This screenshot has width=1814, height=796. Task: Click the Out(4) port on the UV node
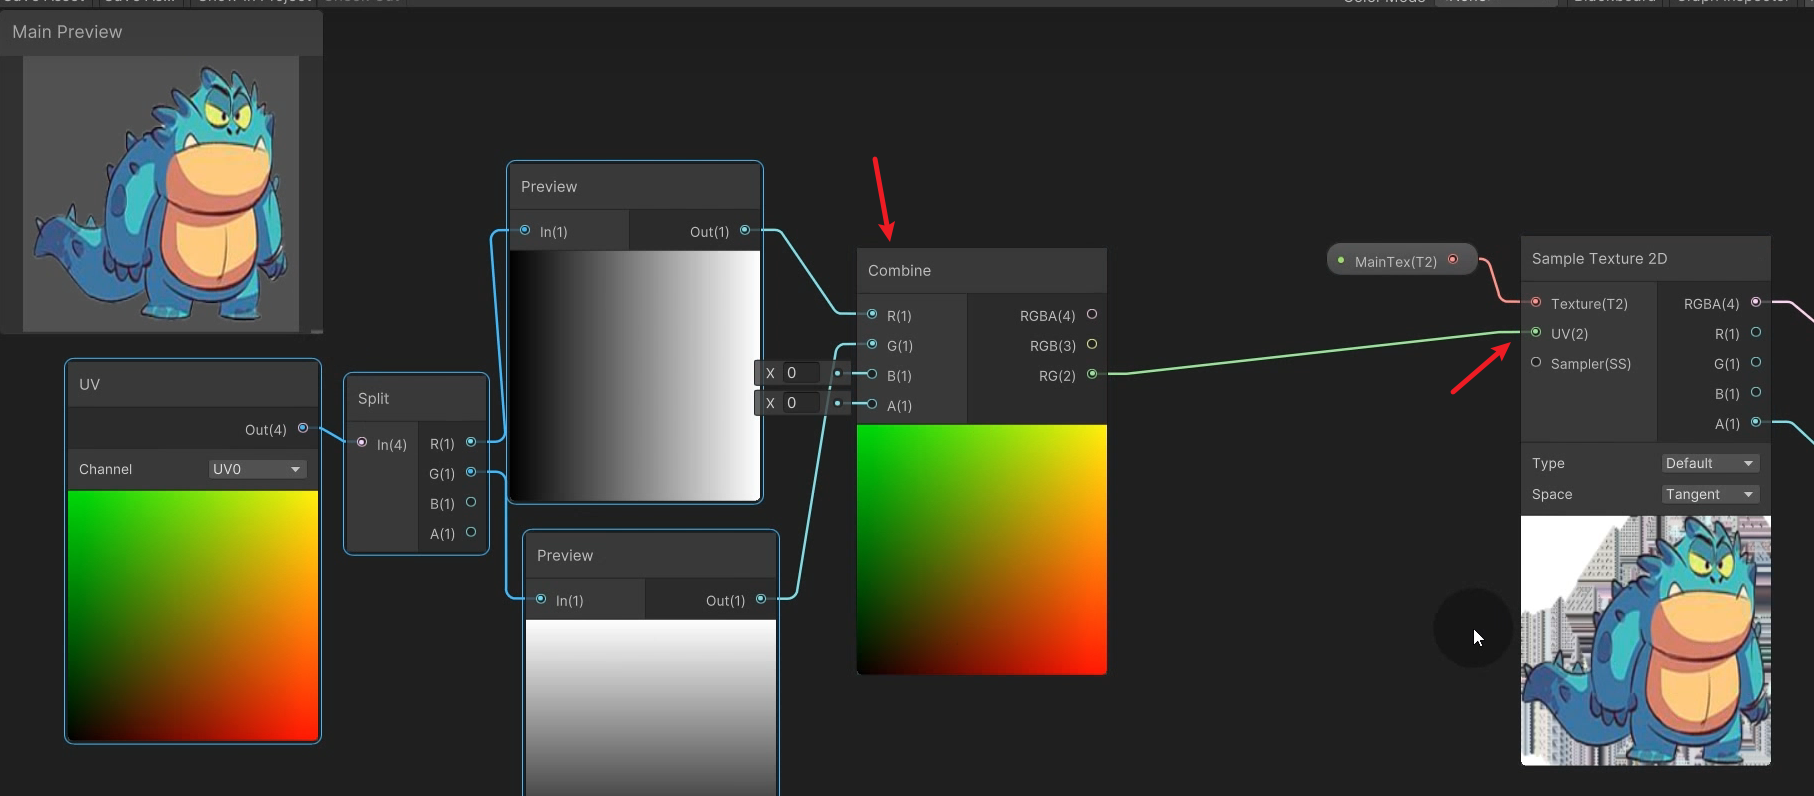303,428
